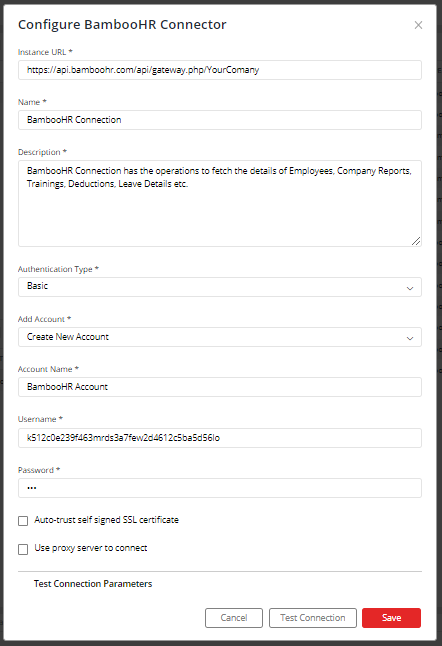The image size is (442, 646).
Task: Click the Authentication Type chevron arrow
Action: pyautogui.click(x=409, y=288)
